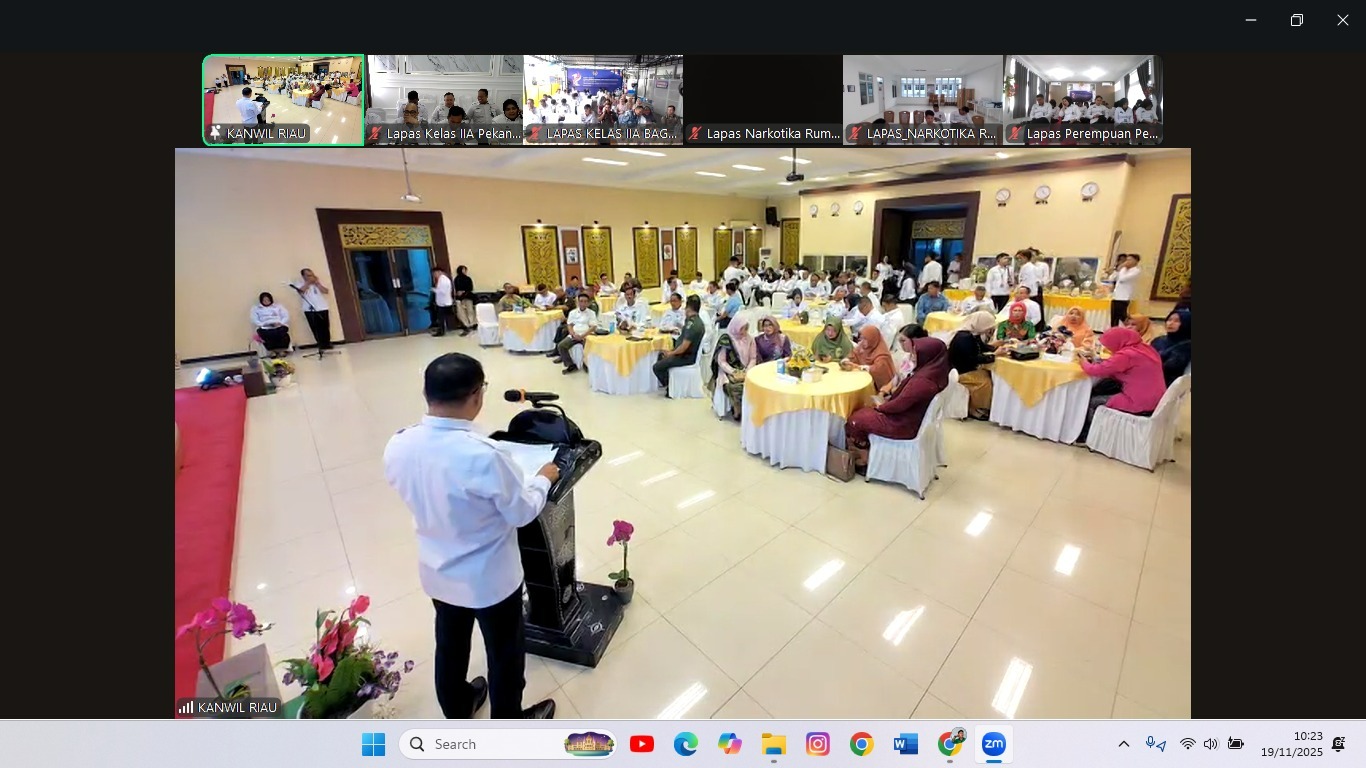Switch to Microsoft Word in the taskbar
The height and width of the screenshot is (768, 1366).
coord(906,744)
